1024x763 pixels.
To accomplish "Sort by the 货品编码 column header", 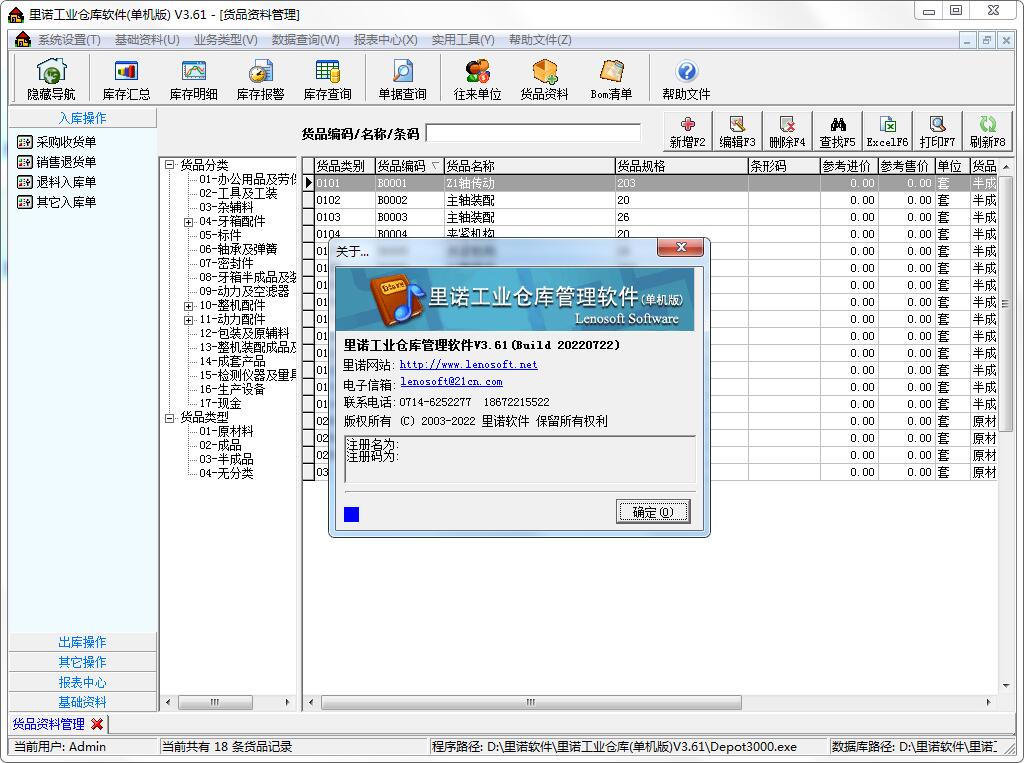I will (x=409, y=166).
